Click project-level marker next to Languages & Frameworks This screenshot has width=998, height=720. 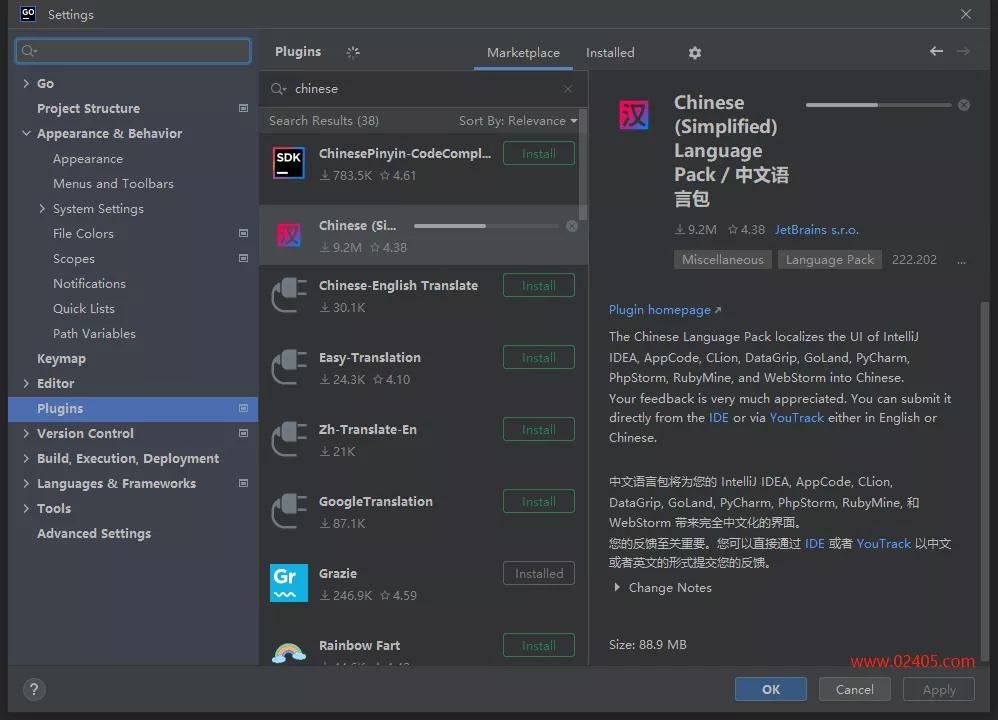click(243, 483)
